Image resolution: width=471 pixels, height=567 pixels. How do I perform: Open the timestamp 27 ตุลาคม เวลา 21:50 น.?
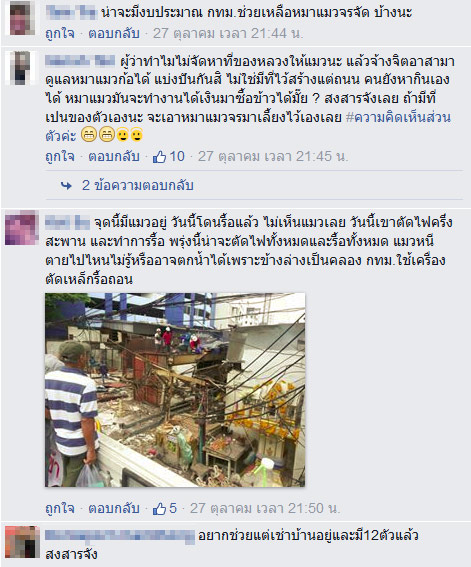(265, 508)
